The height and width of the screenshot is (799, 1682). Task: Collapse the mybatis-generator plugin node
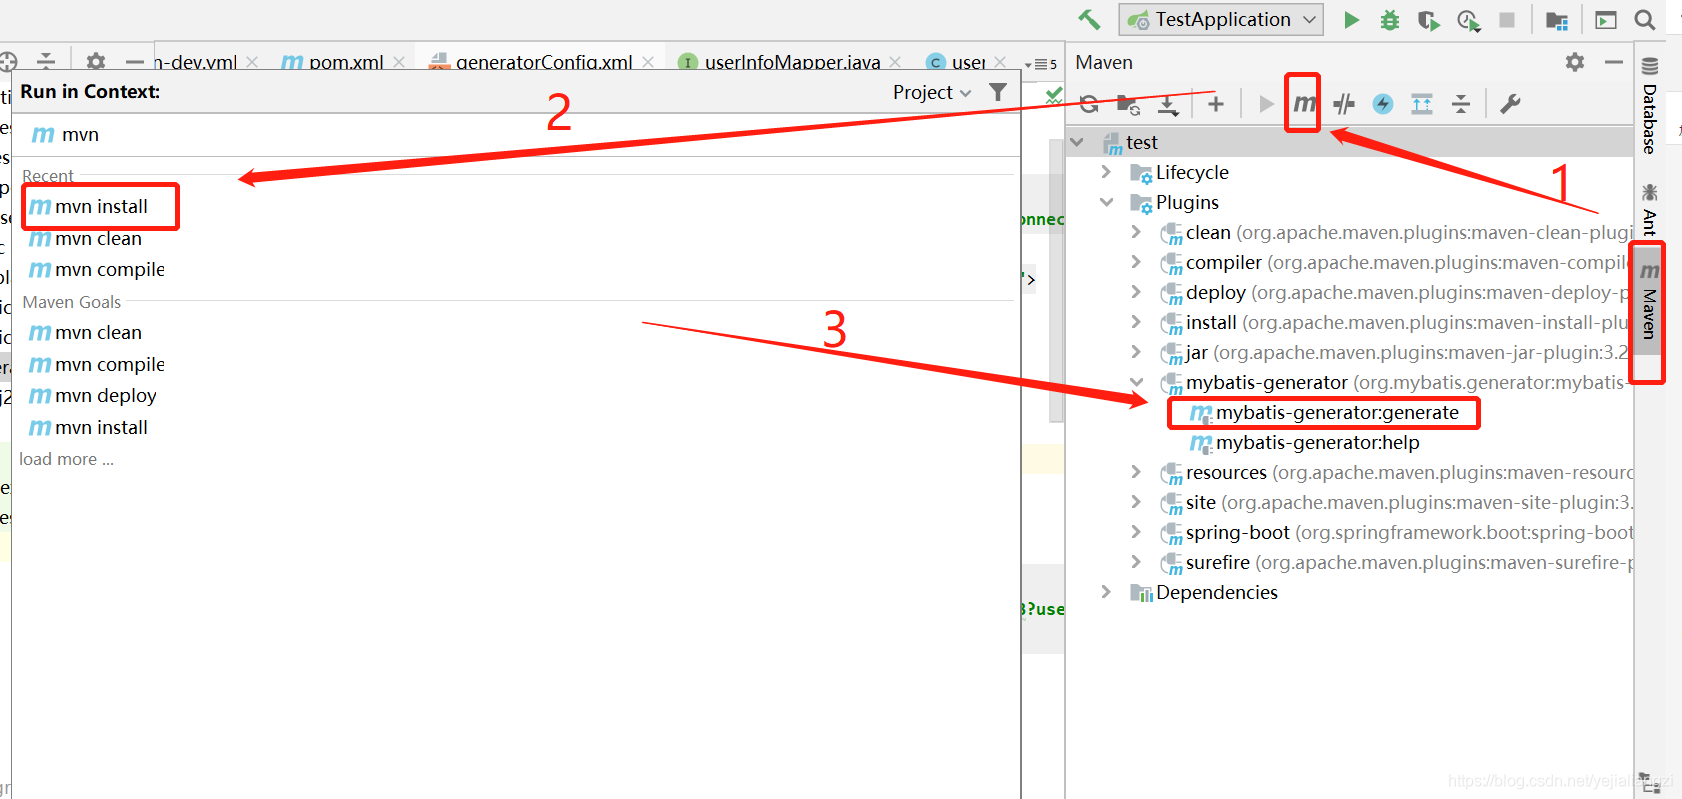click(1136, 382)
